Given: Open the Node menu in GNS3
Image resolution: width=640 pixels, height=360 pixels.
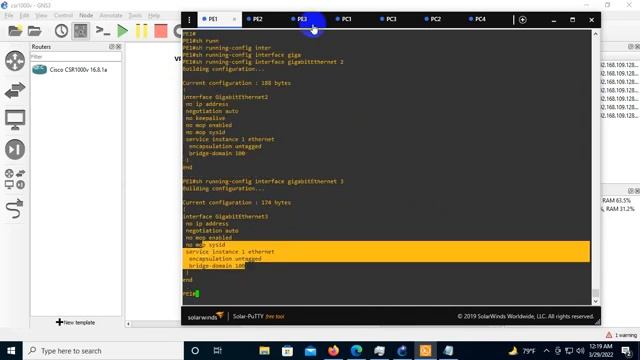Looking at the screenshot, I should coord(86,16).
